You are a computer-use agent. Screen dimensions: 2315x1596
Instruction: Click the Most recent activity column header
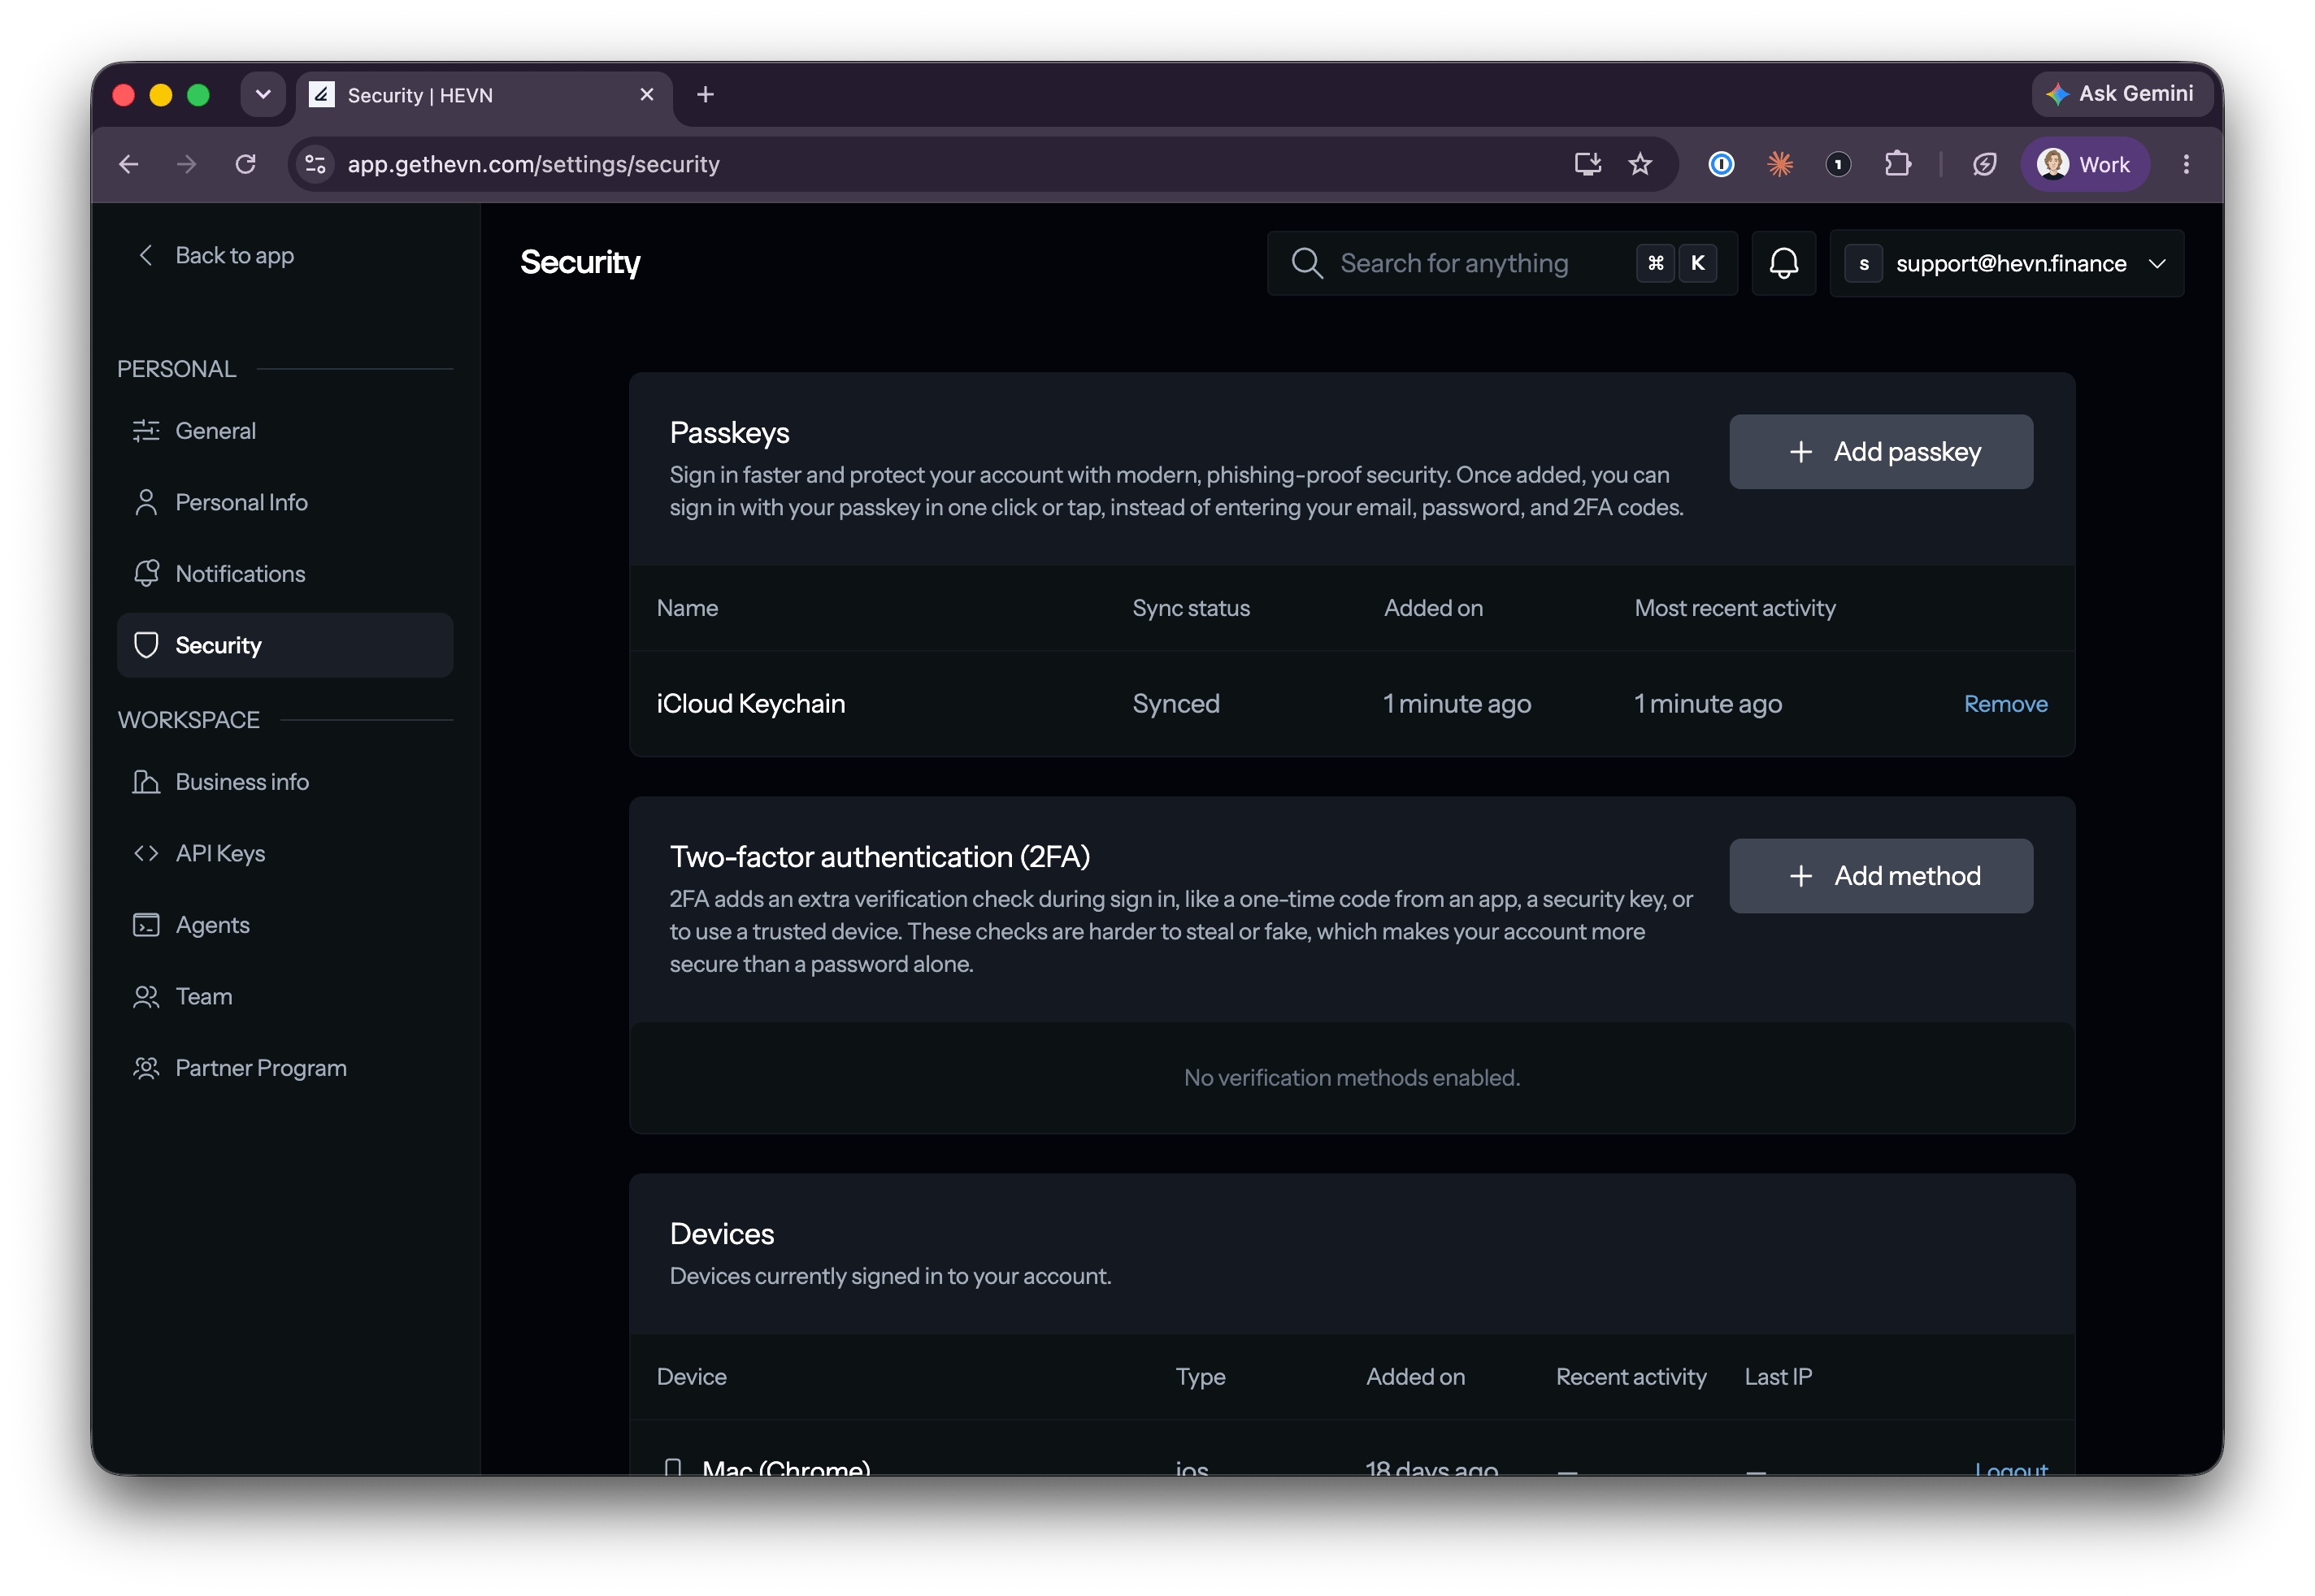(x=1734, y=608)
